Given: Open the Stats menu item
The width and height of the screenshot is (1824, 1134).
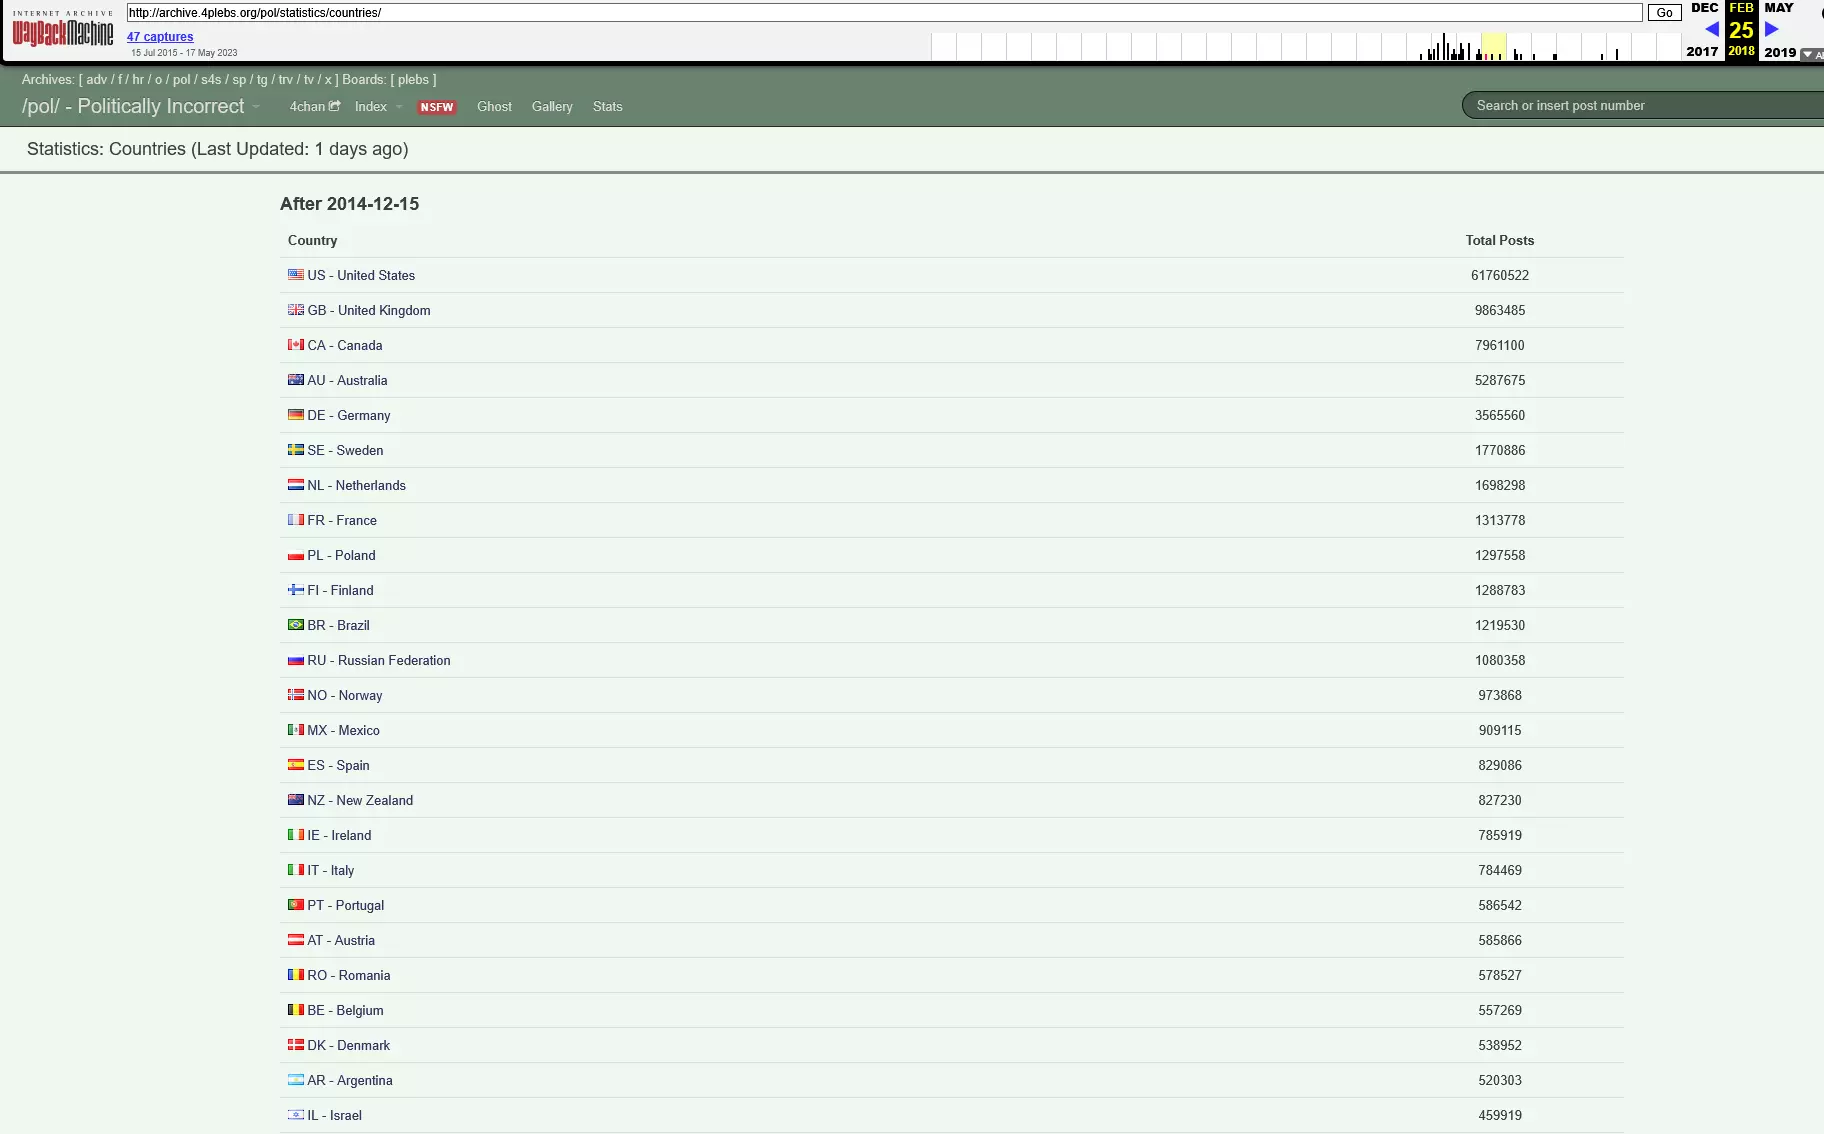Looking at the screenshot, I should (x=607, y=106).
